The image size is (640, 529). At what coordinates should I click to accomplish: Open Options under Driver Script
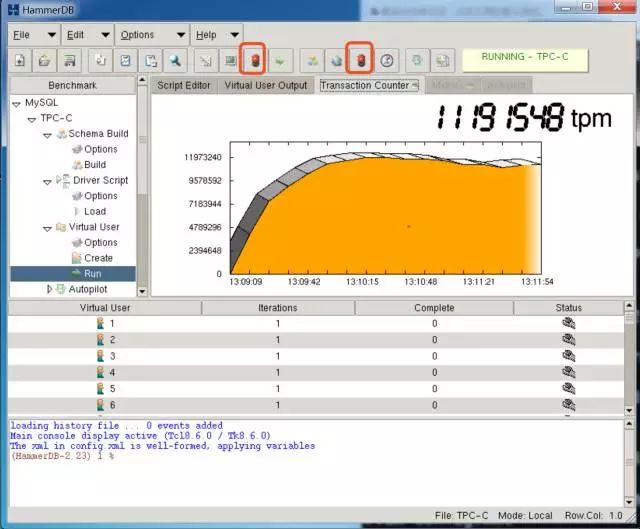coord(100,196)
